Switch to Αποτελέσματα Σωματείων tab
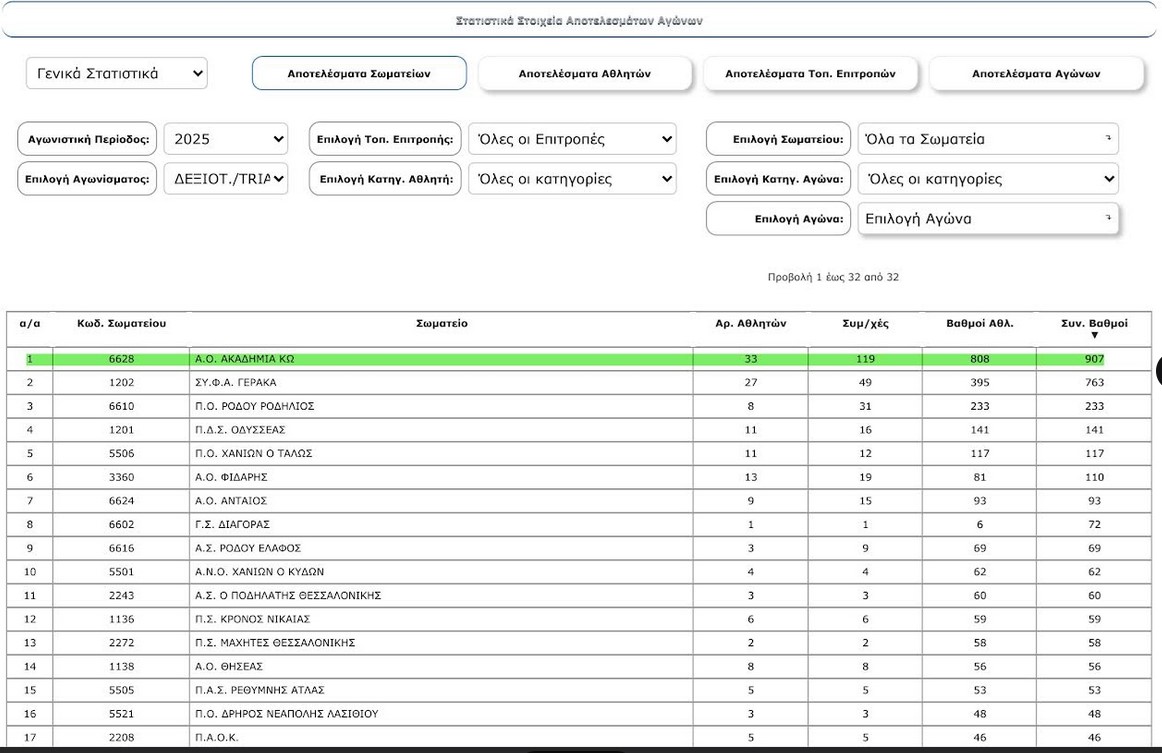The width and height of the screenshot is (1162, 753). click(359, 73)
